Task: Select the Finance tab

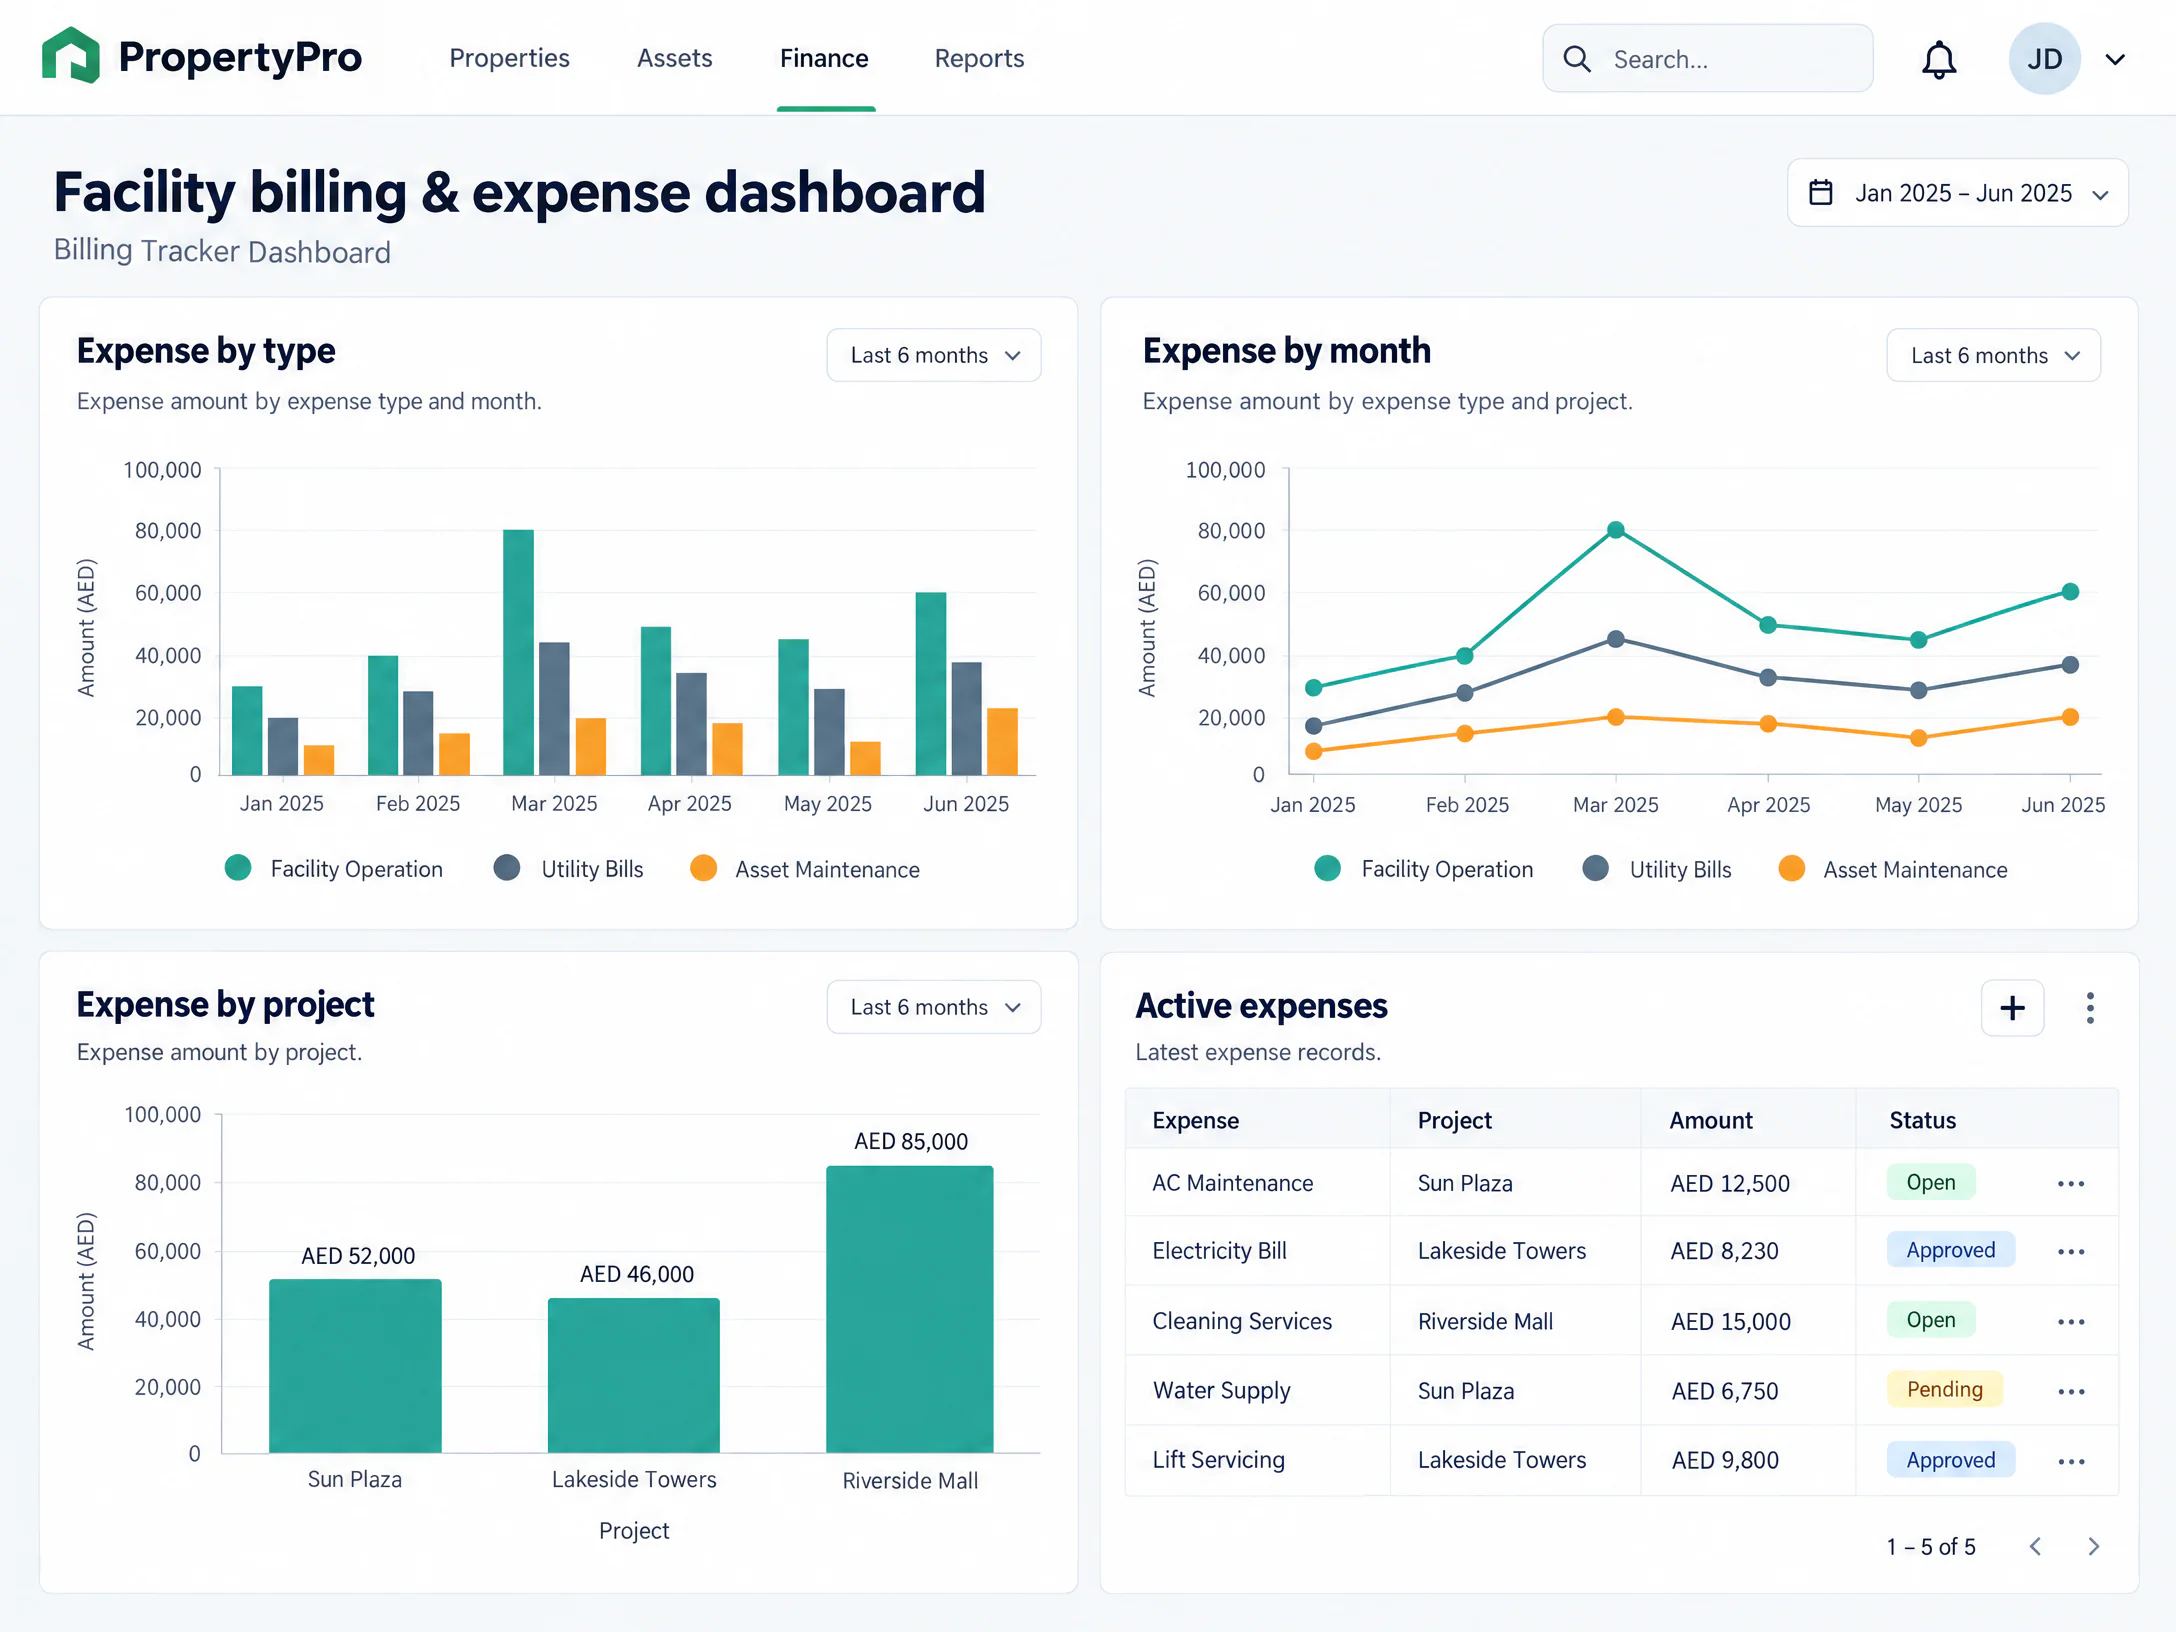Action: (824, 58)
